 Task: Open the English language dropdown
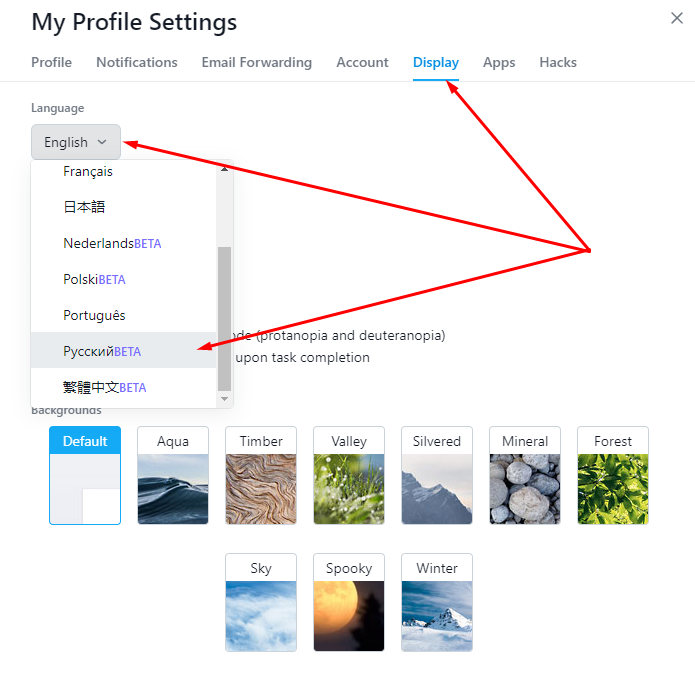(76, 142)
